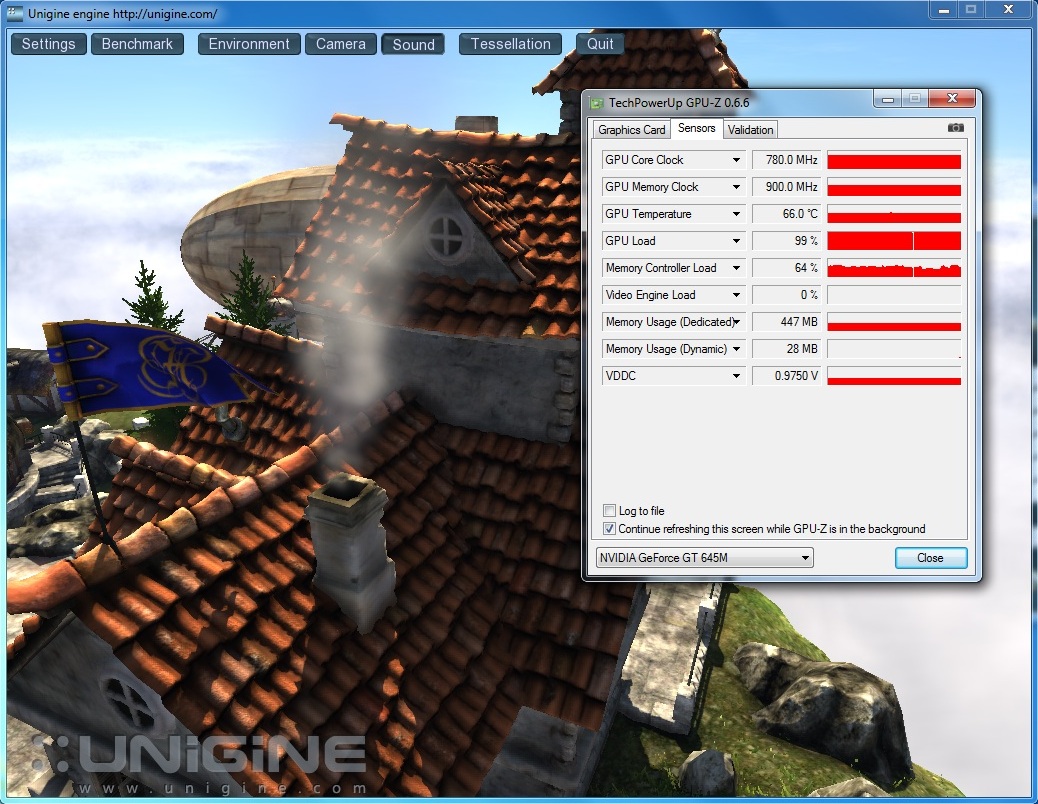This screenshot has height=804, width=1038.
Task: Click the GPU-Z screenshot camera icon
Action: 955,128
